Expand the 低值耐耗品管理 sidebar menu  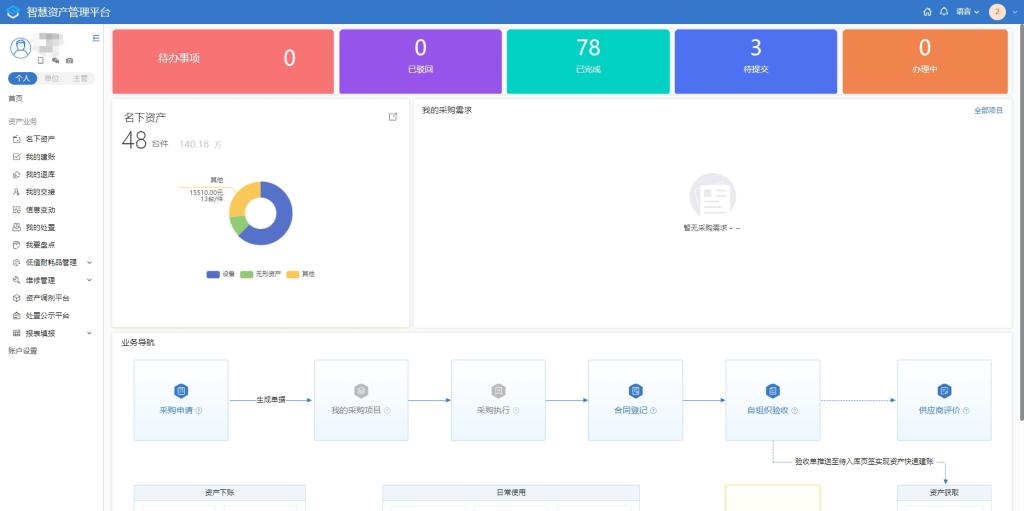[89, 263]
